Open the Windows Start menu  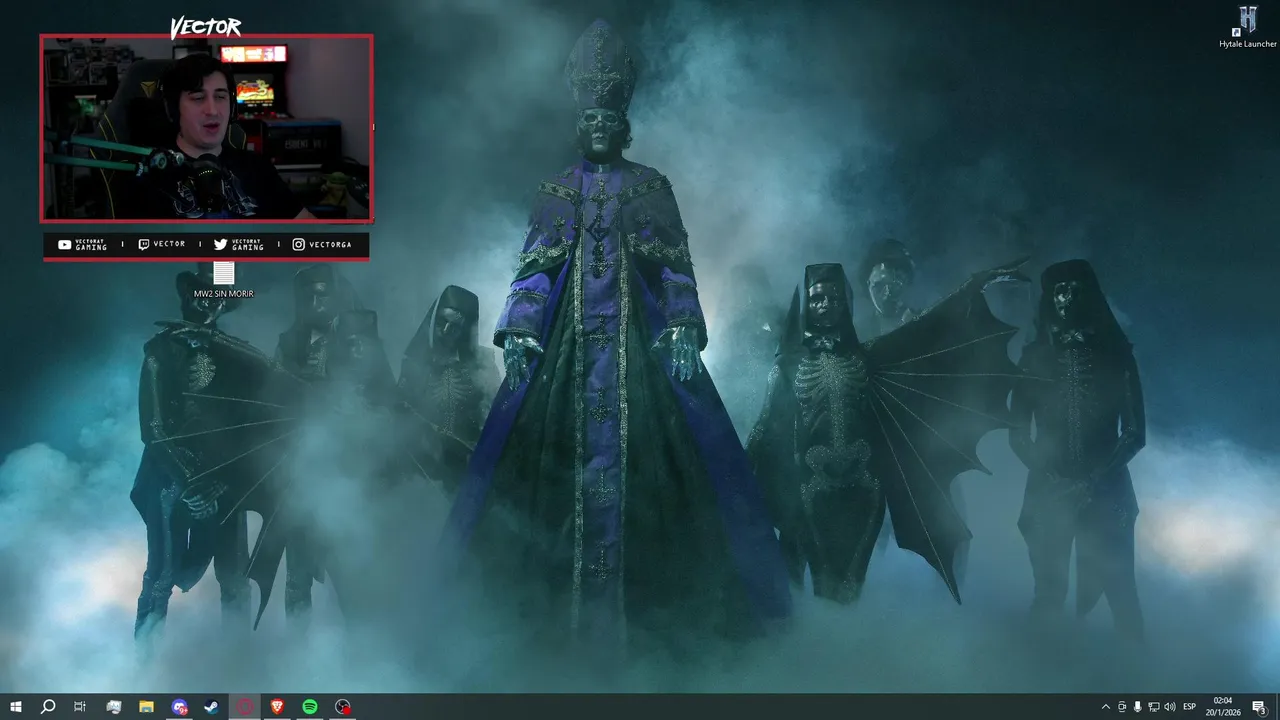pos(16,707)
